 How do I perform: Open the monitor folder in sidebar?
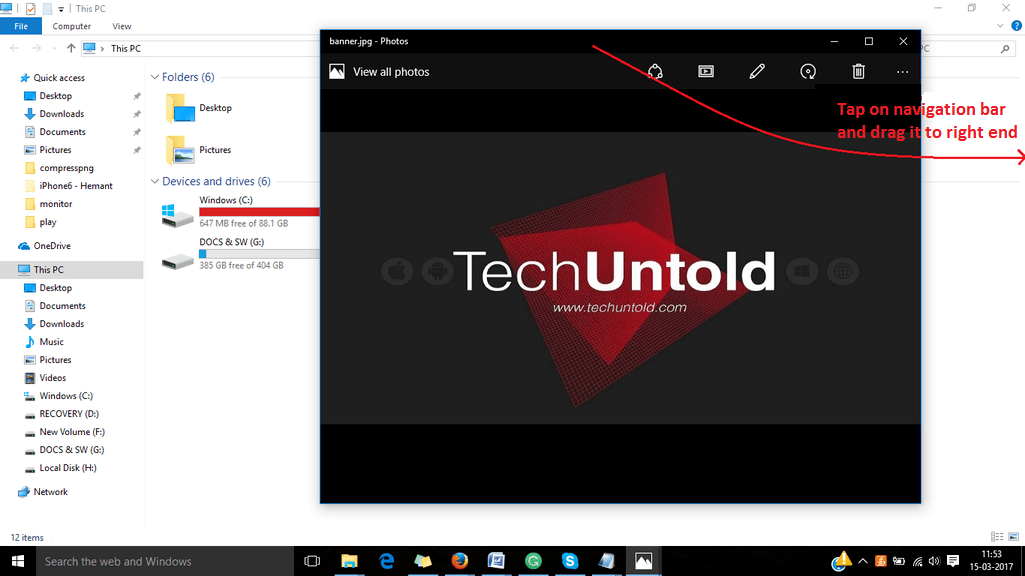[48, 204]
